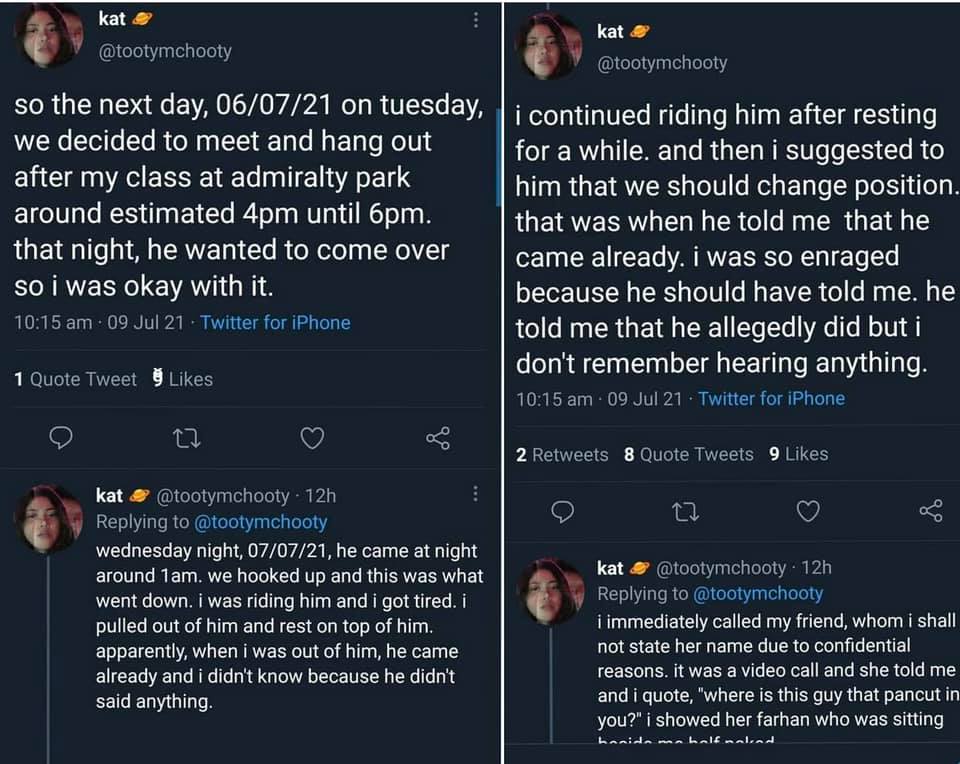Open the right tweet's 8 Quote Tweets
Screen dimensions: 960x764
tap(688, 454)
